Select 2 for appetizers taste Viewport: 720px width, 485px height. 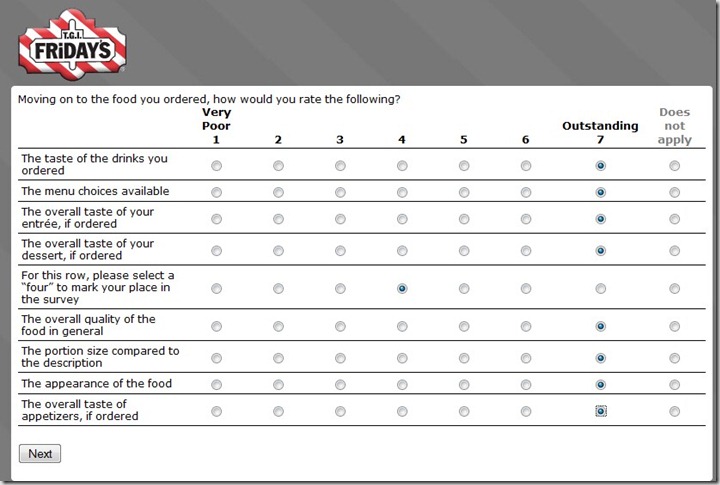click(278, 411)
